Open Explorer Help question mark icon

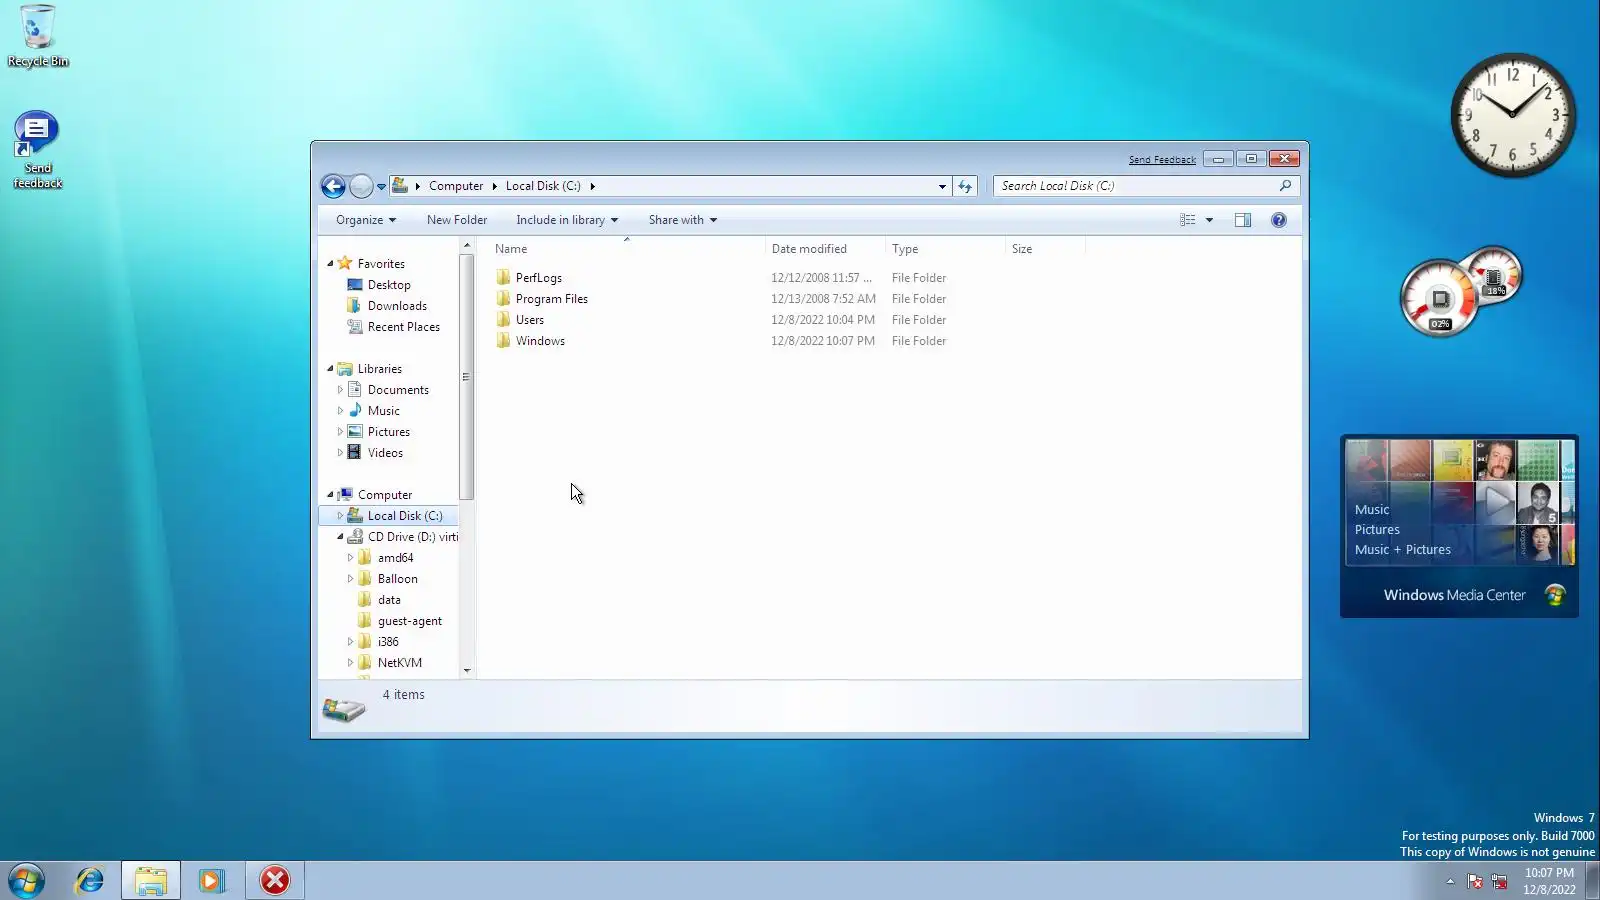(1279, 220)
